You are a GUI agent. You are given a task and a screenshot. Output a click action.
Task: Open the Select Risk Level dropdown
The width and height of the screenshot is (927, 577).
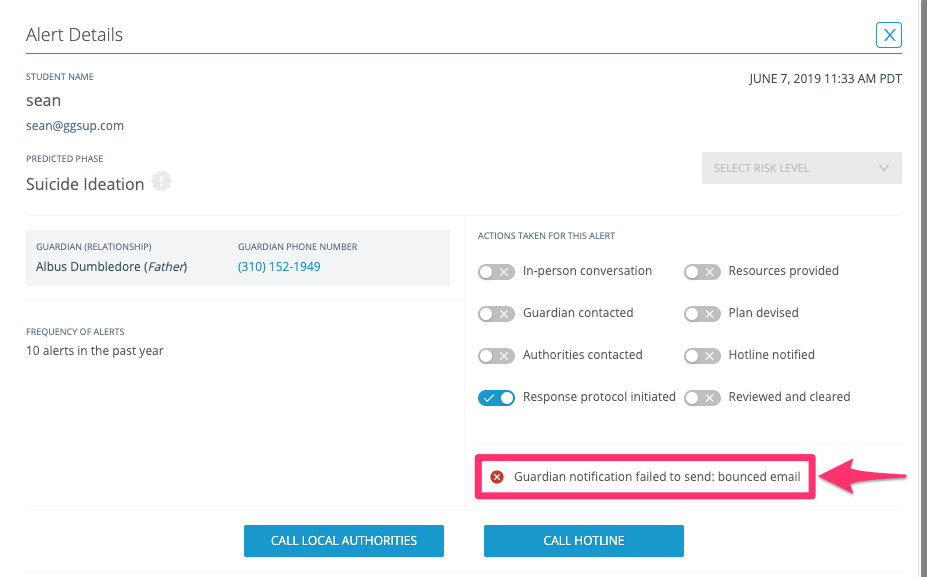click(x=801, y=168)
